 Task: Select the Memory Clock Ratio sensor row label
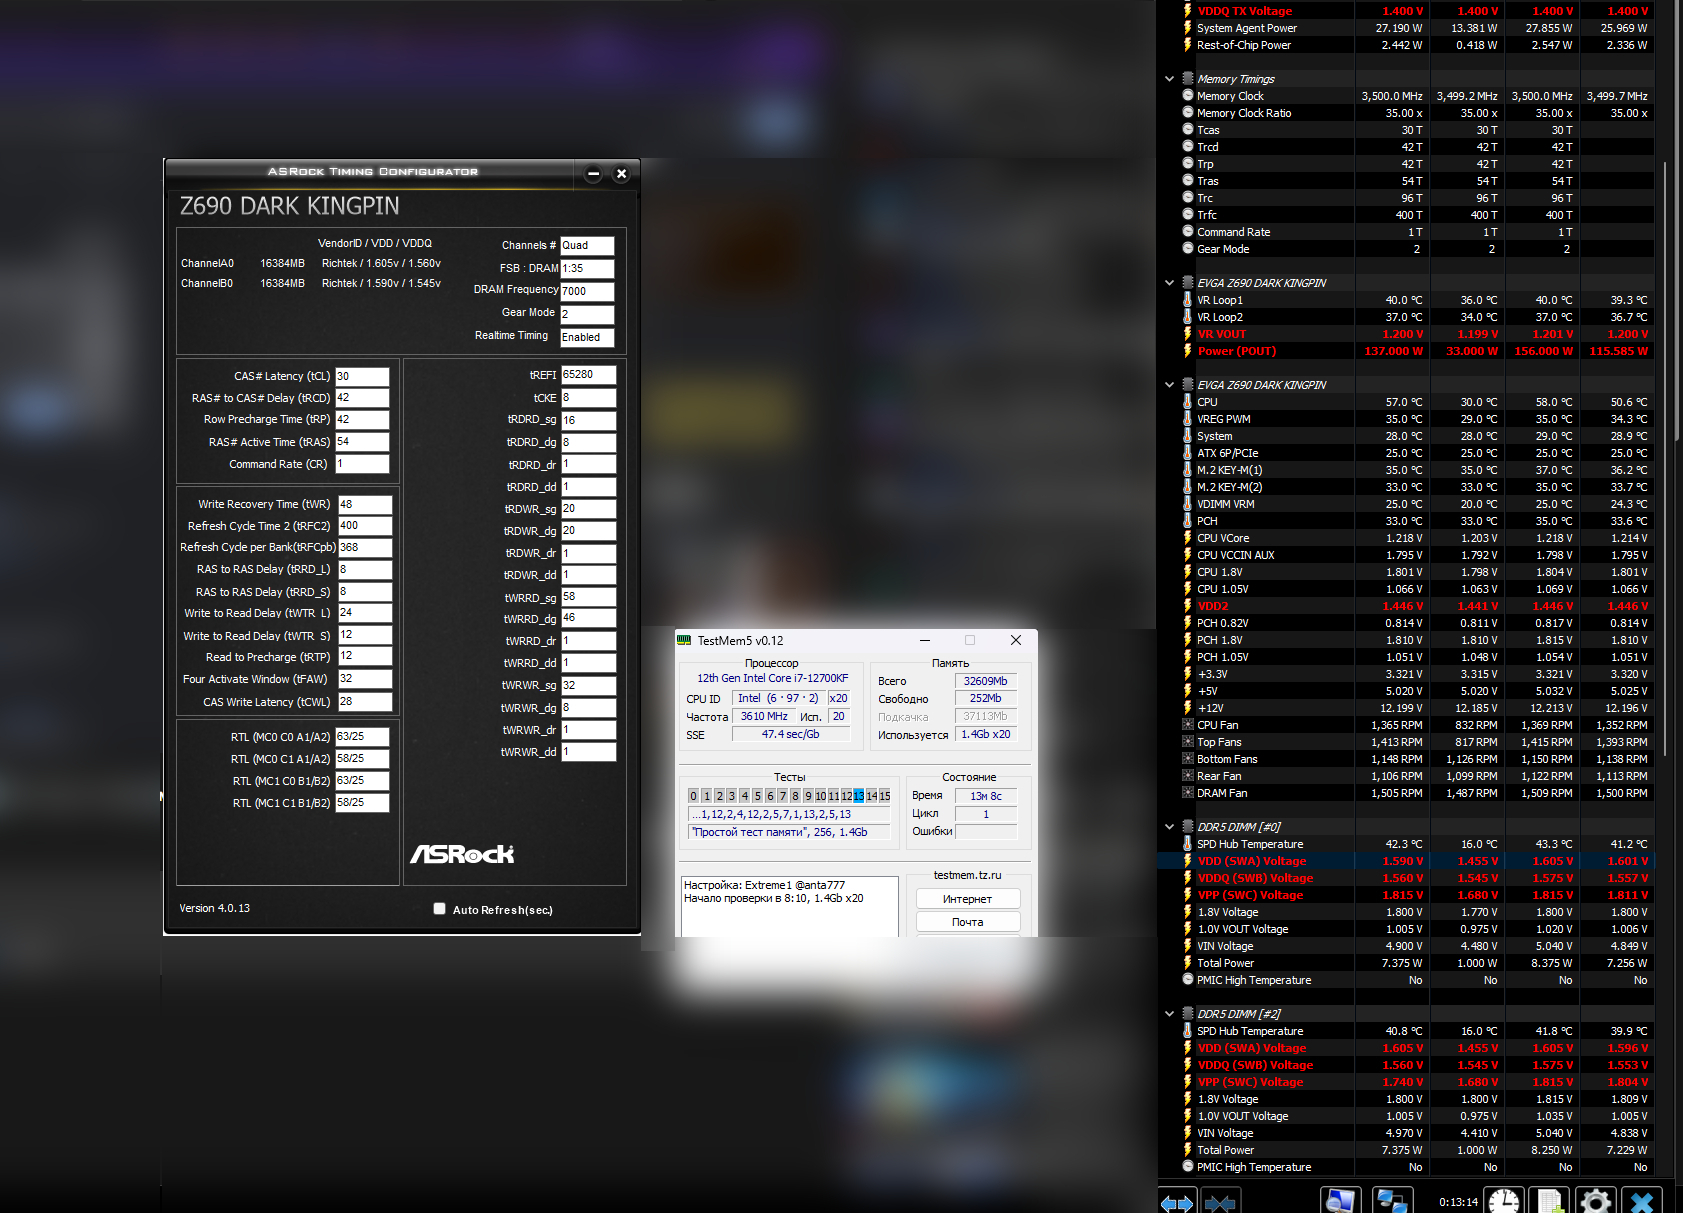coord(1244,113)
